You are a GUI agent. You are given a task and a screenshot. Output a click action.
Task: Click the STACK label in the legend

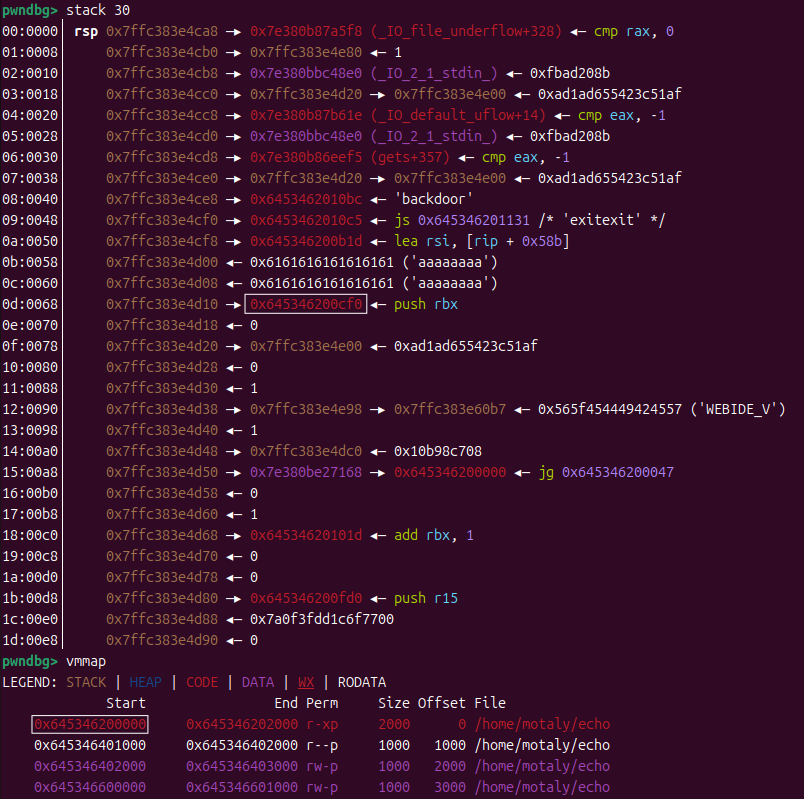[x=86, y=682]
